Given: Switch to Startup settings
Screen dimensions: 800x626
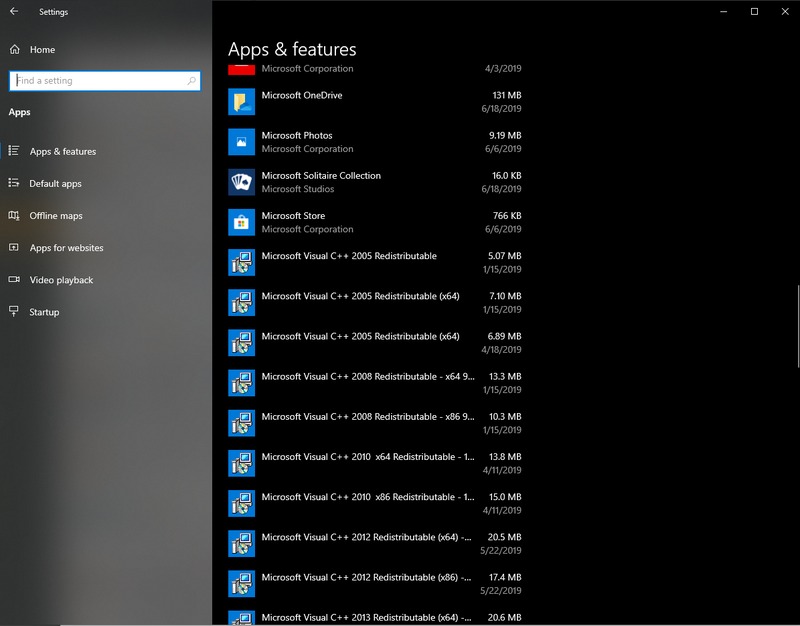Looking at the screenshot, I should [x=44, y=312].
